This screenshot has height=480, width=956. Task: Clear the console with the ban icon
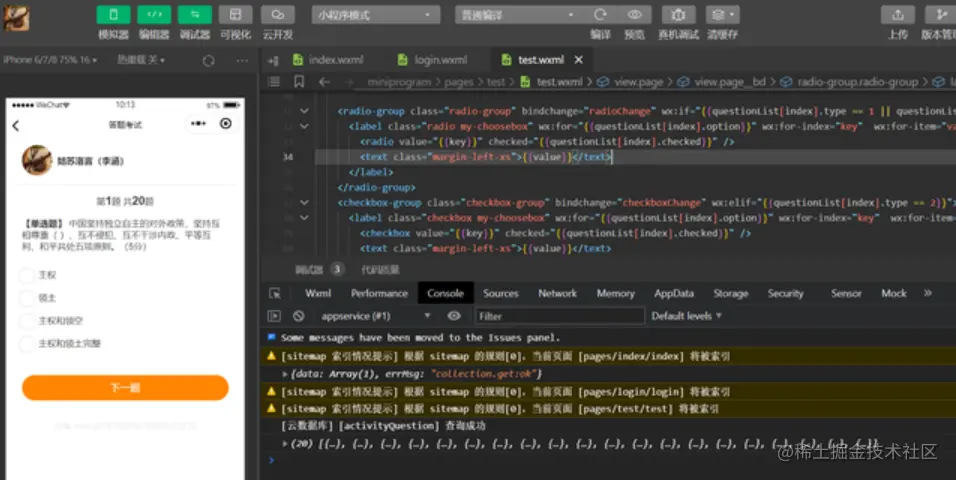[x=298, y=316]
